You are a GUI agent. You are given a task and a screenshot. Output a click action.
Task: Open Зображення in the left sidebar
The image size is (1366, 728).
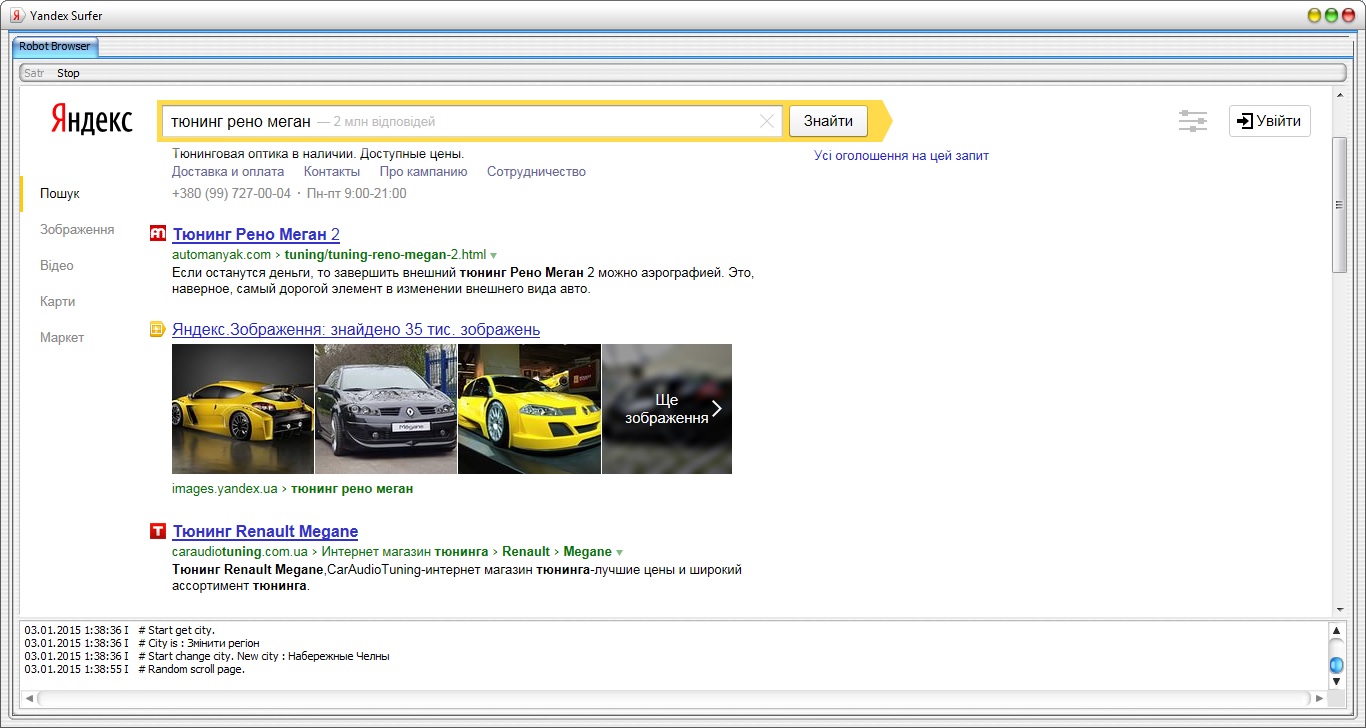[77, 230]
